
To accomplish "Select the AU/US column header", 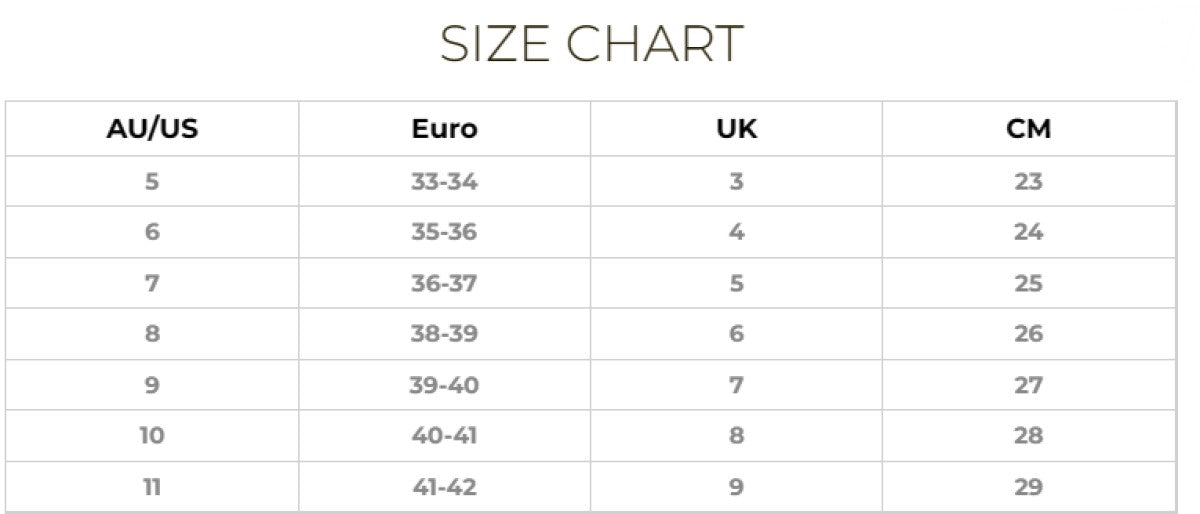I will click(x=152, y=129).
